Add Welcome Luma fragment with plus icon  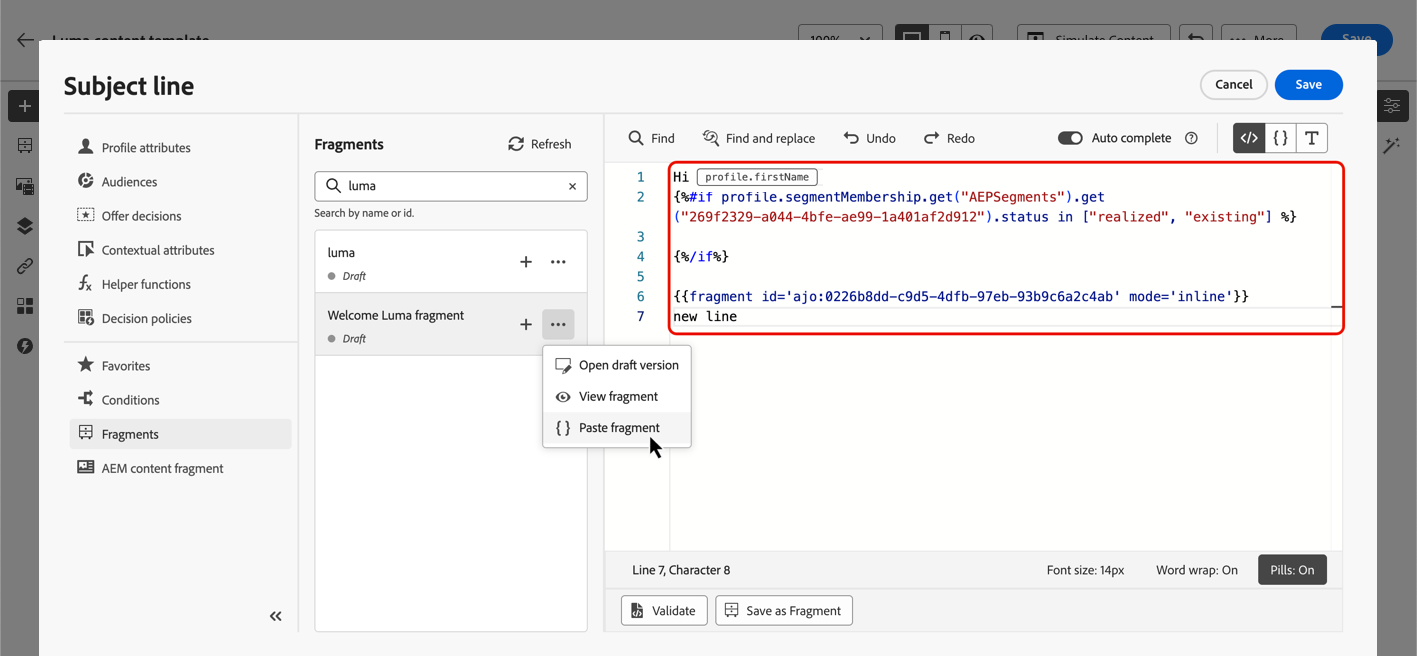[x=526, y=324]
